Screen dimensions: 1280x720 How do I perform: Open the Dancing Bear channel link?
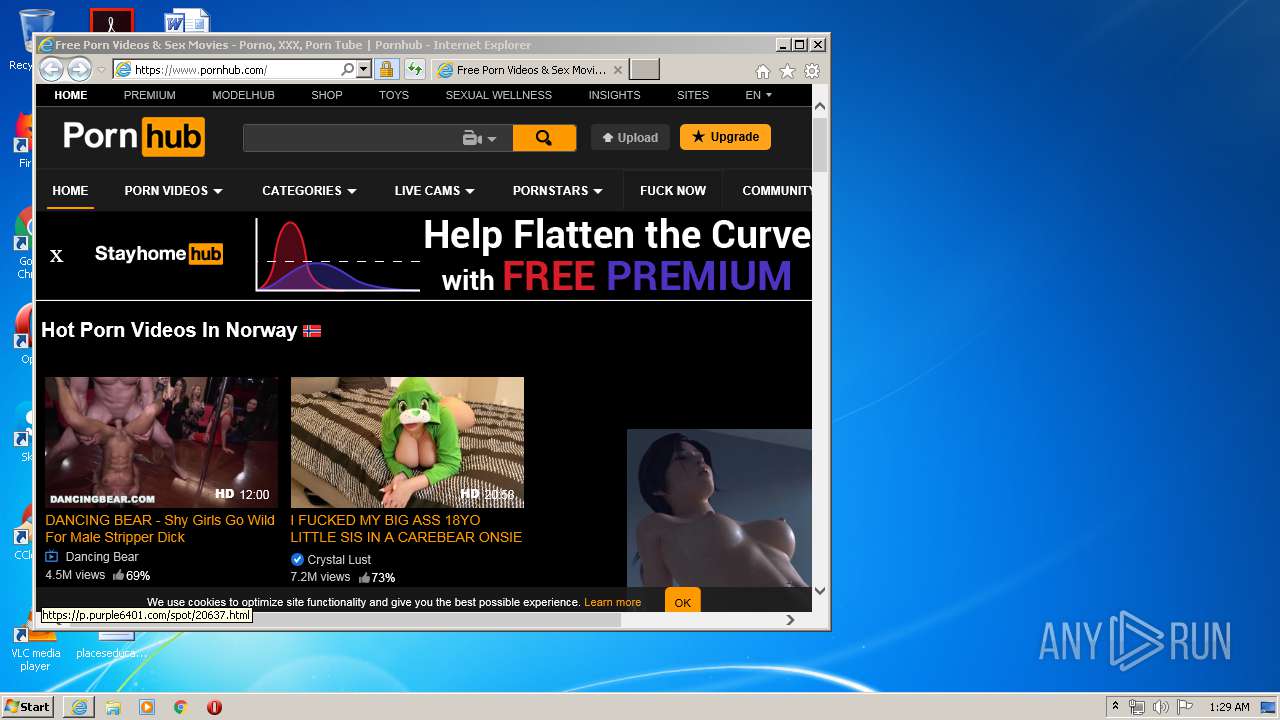pos(102,557)
